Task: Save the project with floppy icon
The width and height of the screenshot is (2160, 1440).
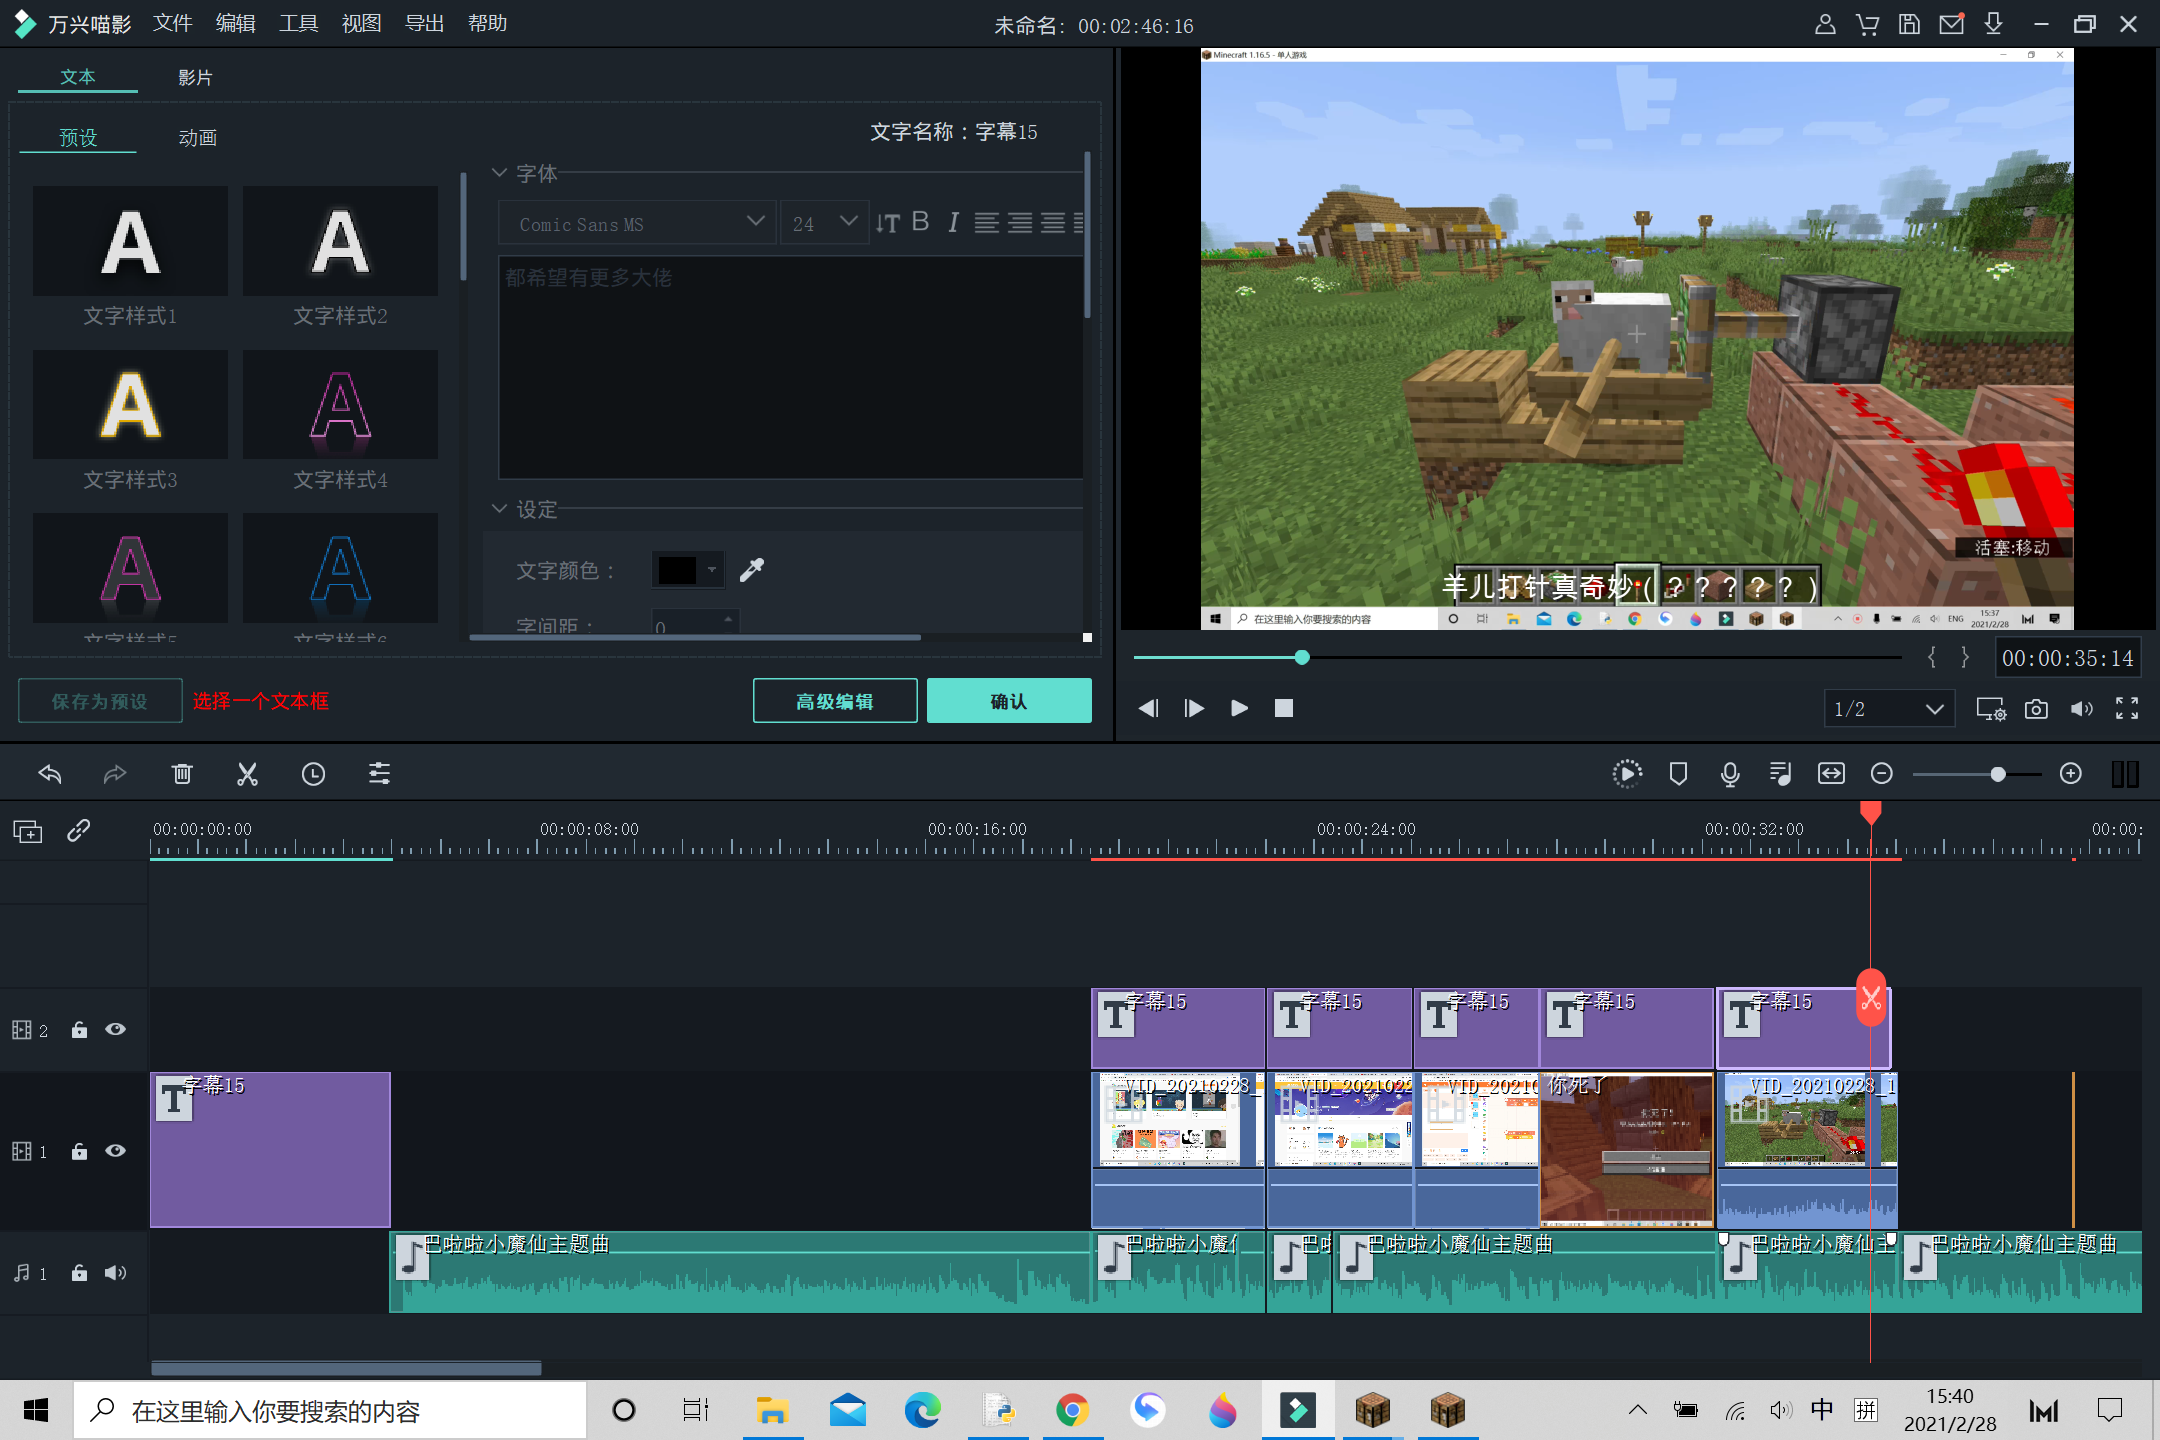Action: point(1909,24)
